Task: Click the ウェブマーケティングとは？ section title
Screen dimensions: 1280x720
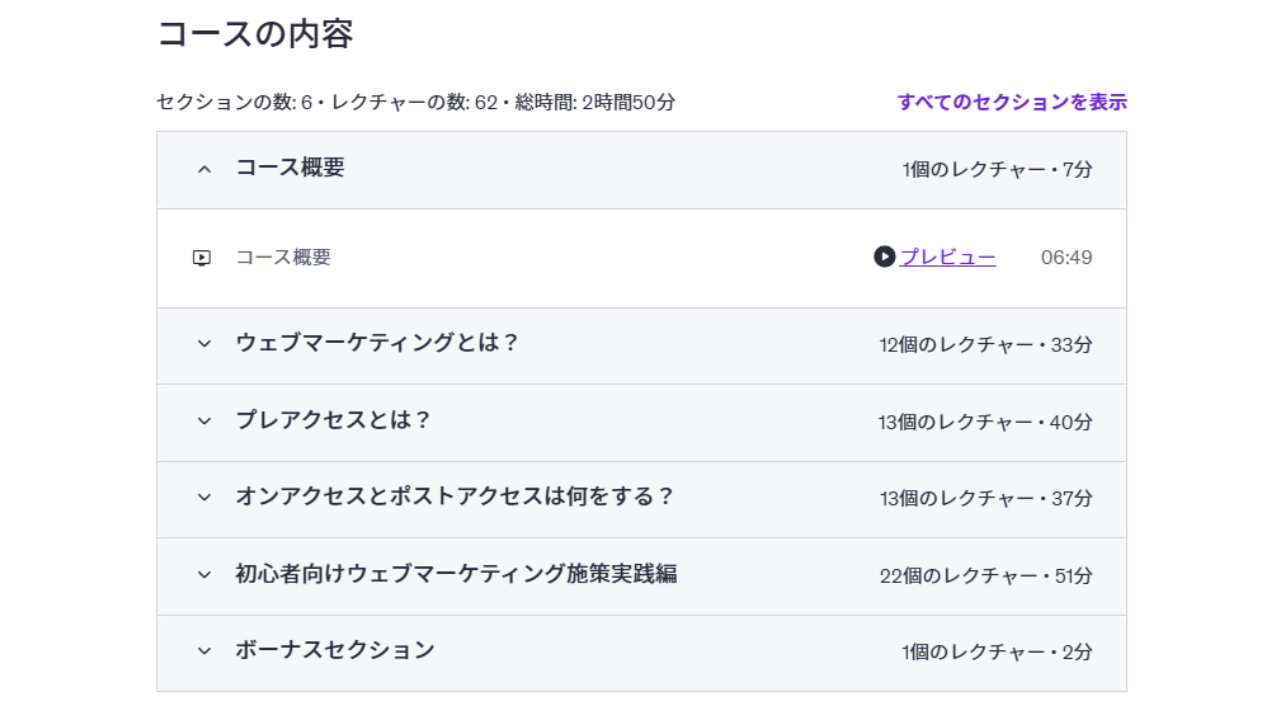Action: pos(377,343)
